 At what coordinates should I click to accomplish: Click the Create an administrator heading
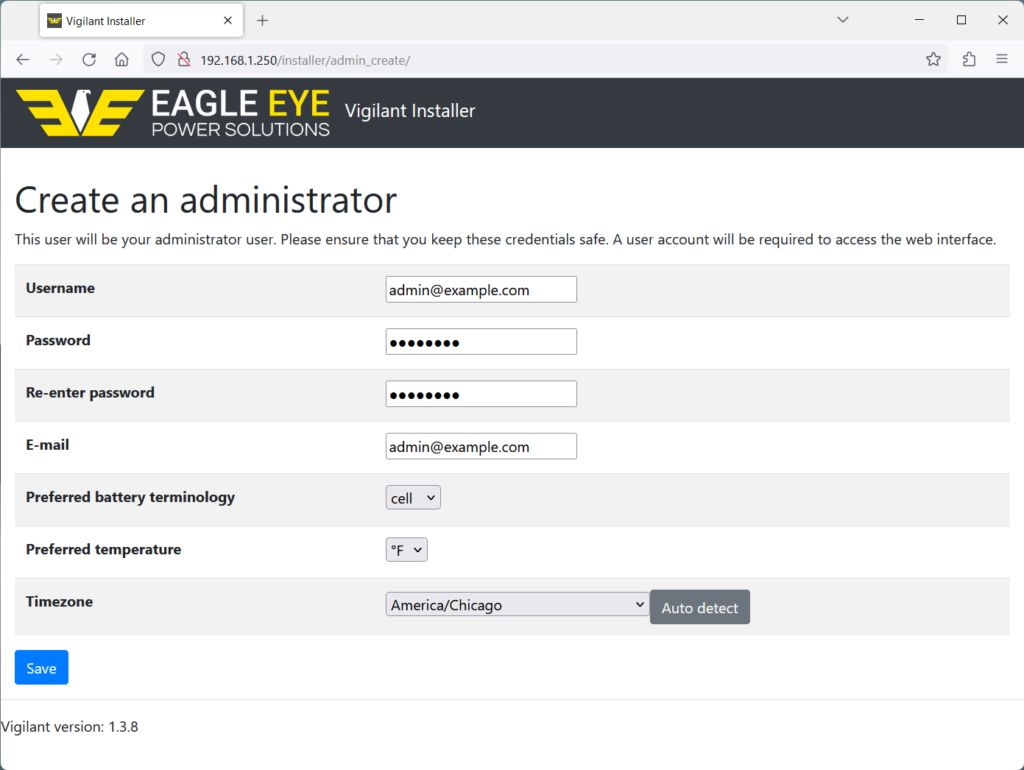[206, 199]
